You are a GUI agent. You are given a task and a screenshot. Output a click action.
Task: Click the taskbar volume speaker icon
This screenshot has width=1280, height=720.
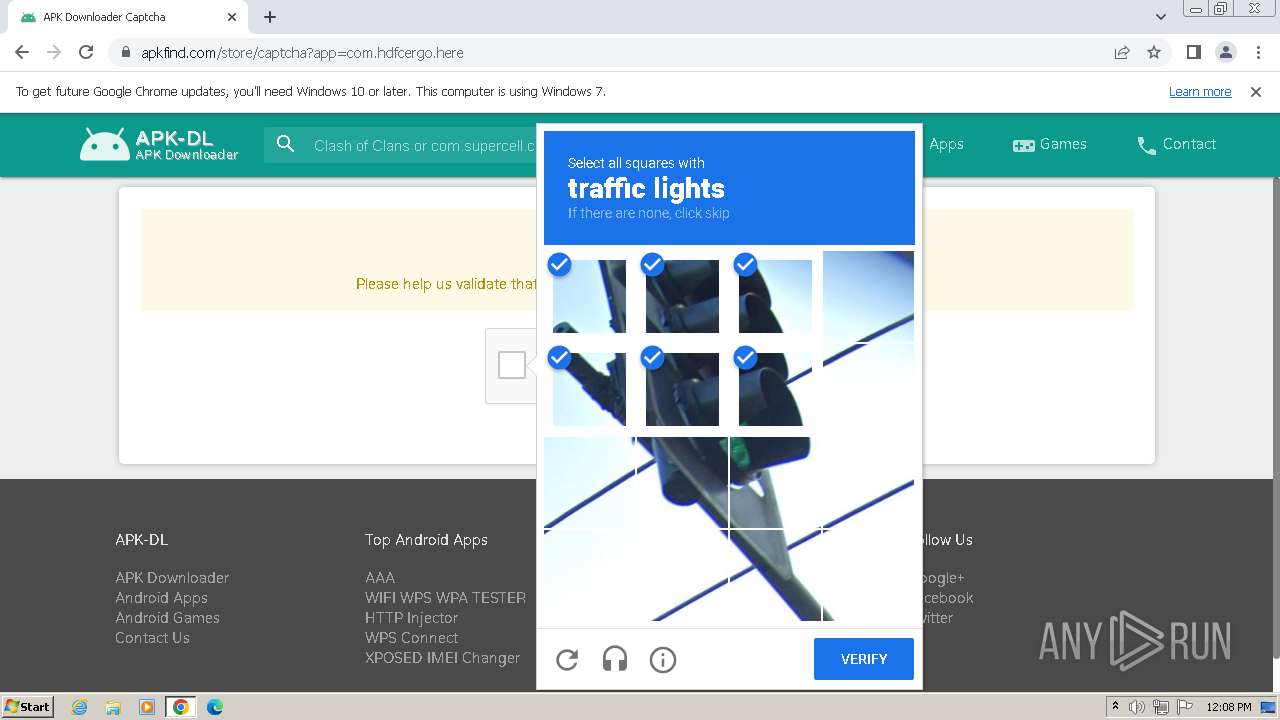(x=1137, y=707)
